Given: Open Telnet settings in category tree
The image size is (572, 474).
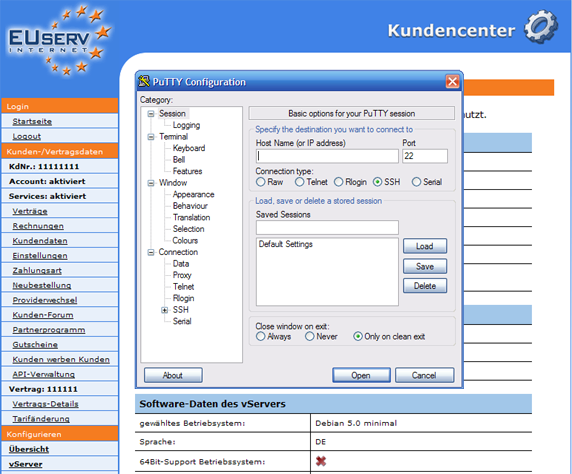Looking at the screenshot, I should [183, 287].
